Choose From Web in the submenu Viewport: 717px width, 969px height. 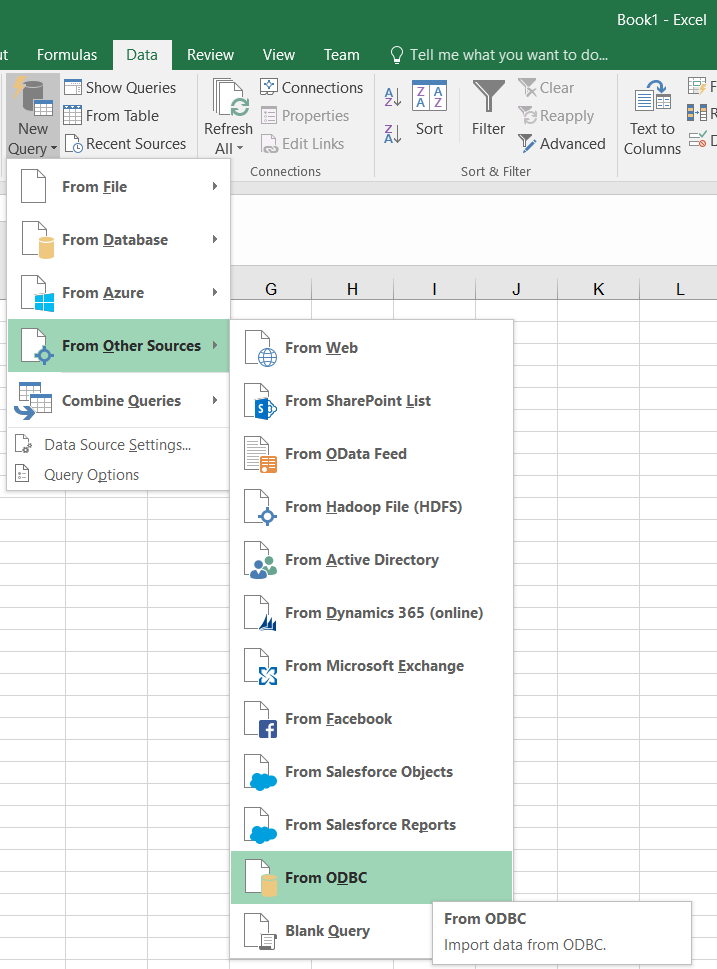(x=371, y=348)
